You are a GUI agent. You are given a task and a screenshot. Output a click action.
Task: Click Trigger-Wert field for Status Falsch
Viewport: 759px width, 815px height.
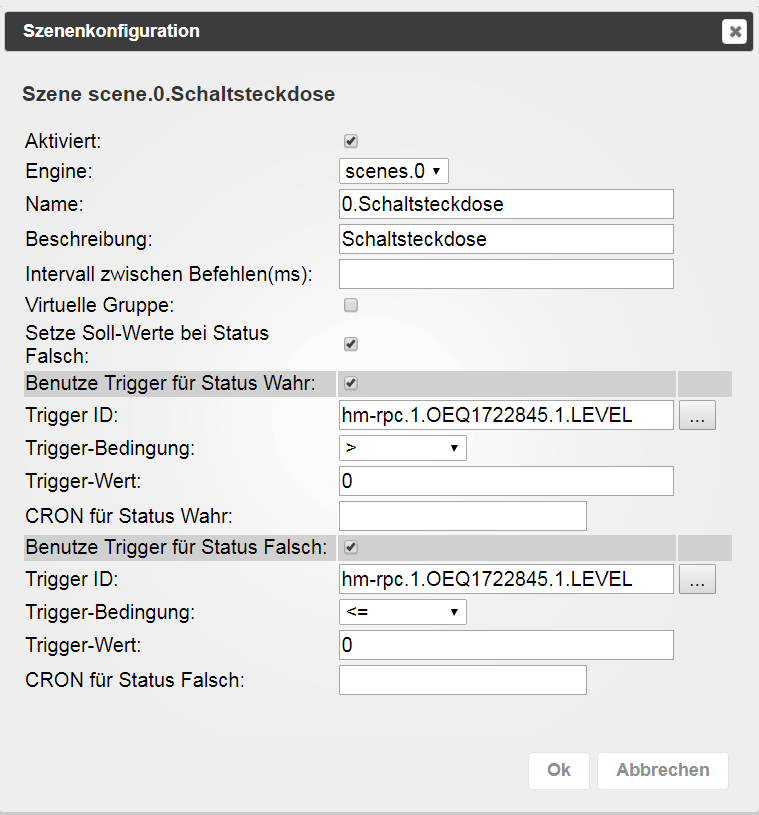[506, 645]
